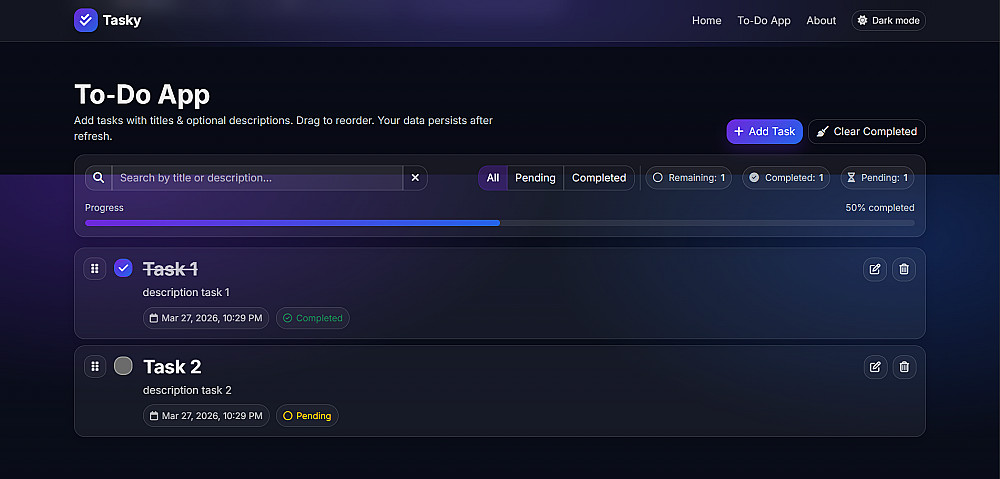Click Task 1 date chip Mar 27, 2026
This screenshot has height=479, width=1000.
click(206, 318)
